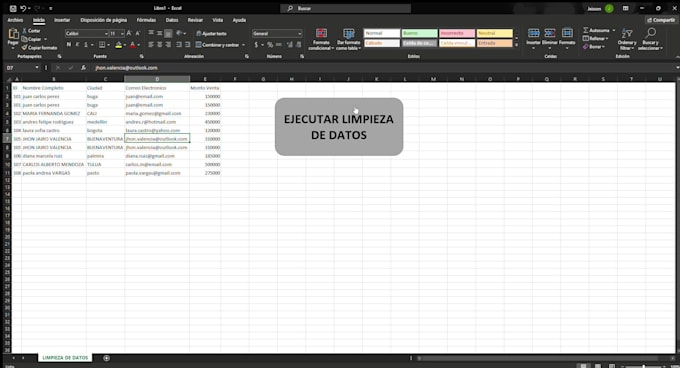Image resolution: width=680 pixels, height=368 pixels.
Task: Click the Save icon in the title bar
Action: point(13,8)
